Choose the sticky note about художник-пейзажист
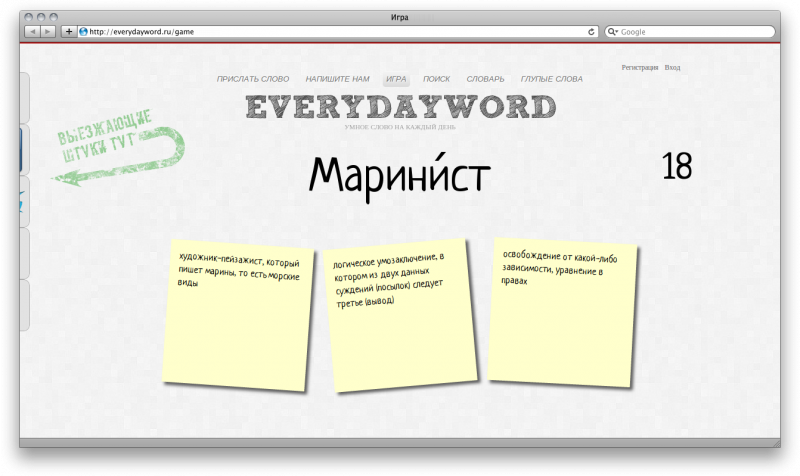 (237, 315)
